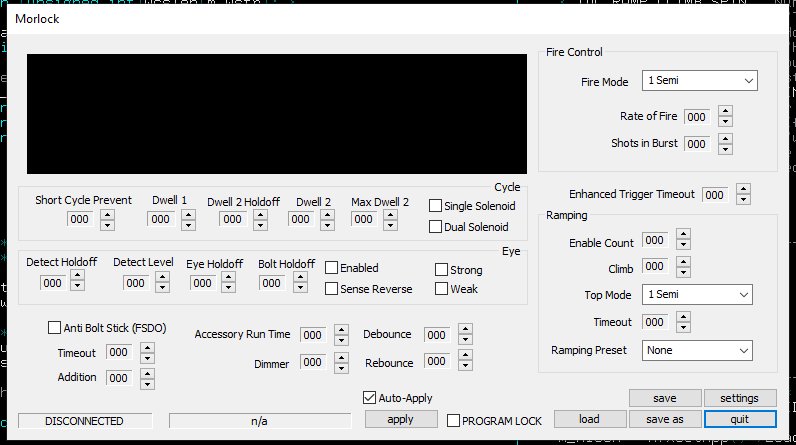The image size is (796, 445).
Task: Uncheck the Auto-Apply checkbox
Action: pyautogui.click(x=370, y=398)
